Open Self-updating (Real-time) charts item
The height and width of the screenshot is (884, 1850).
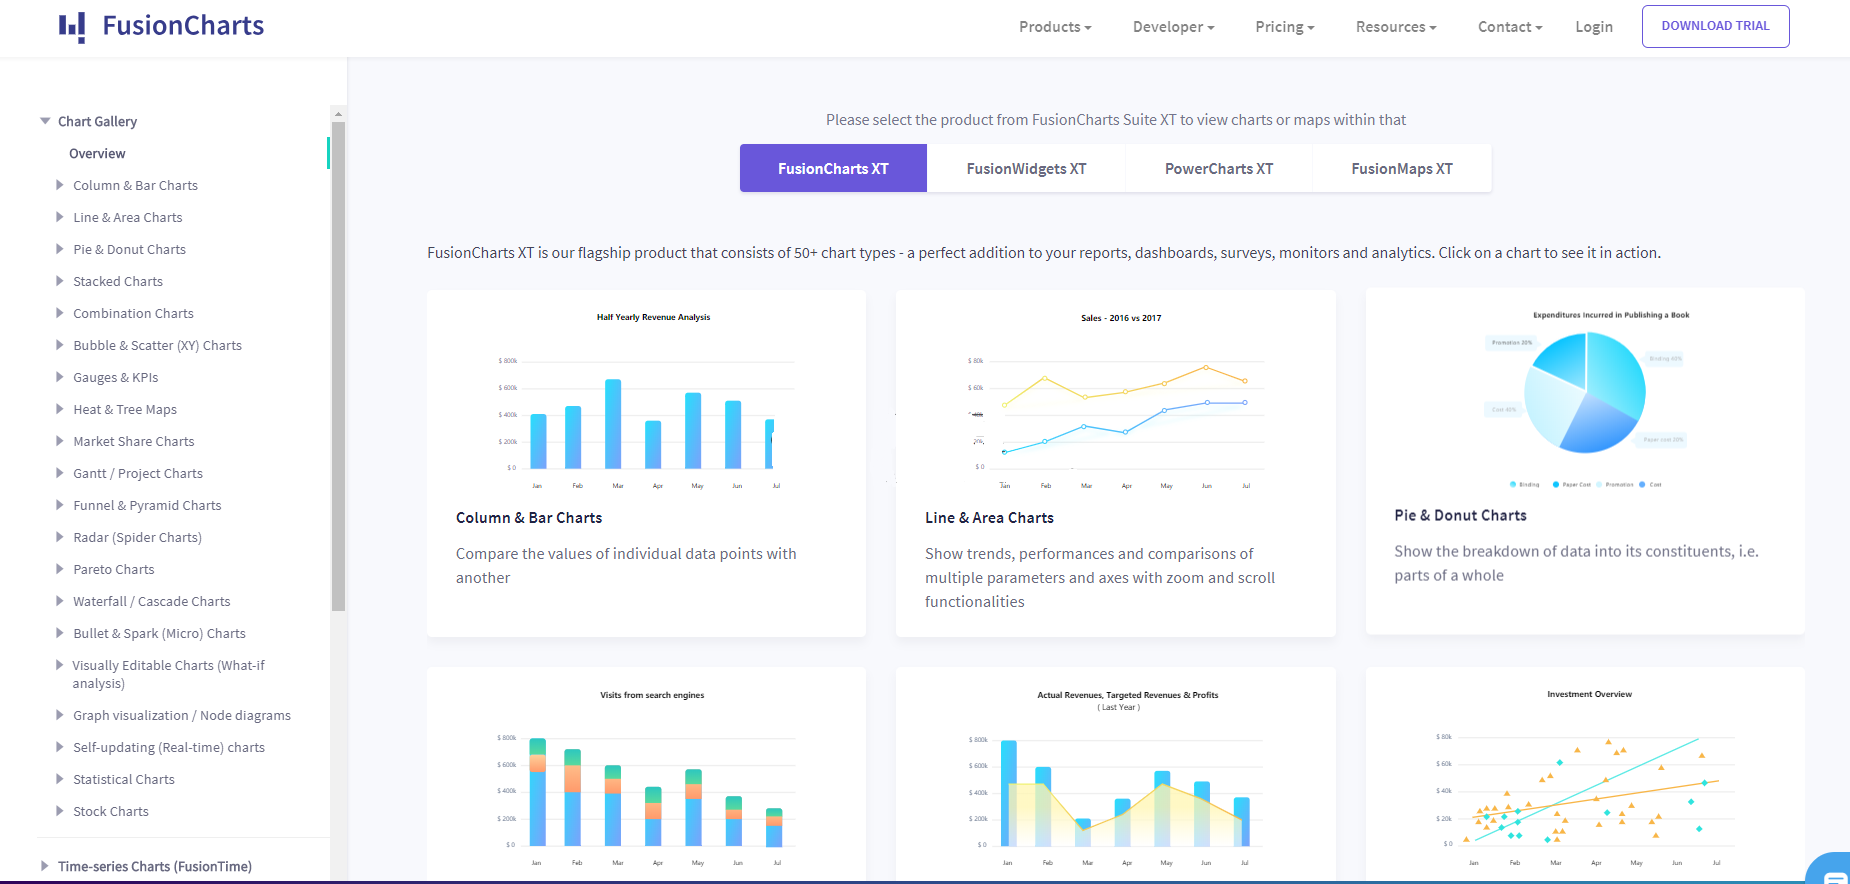point(169,747)
